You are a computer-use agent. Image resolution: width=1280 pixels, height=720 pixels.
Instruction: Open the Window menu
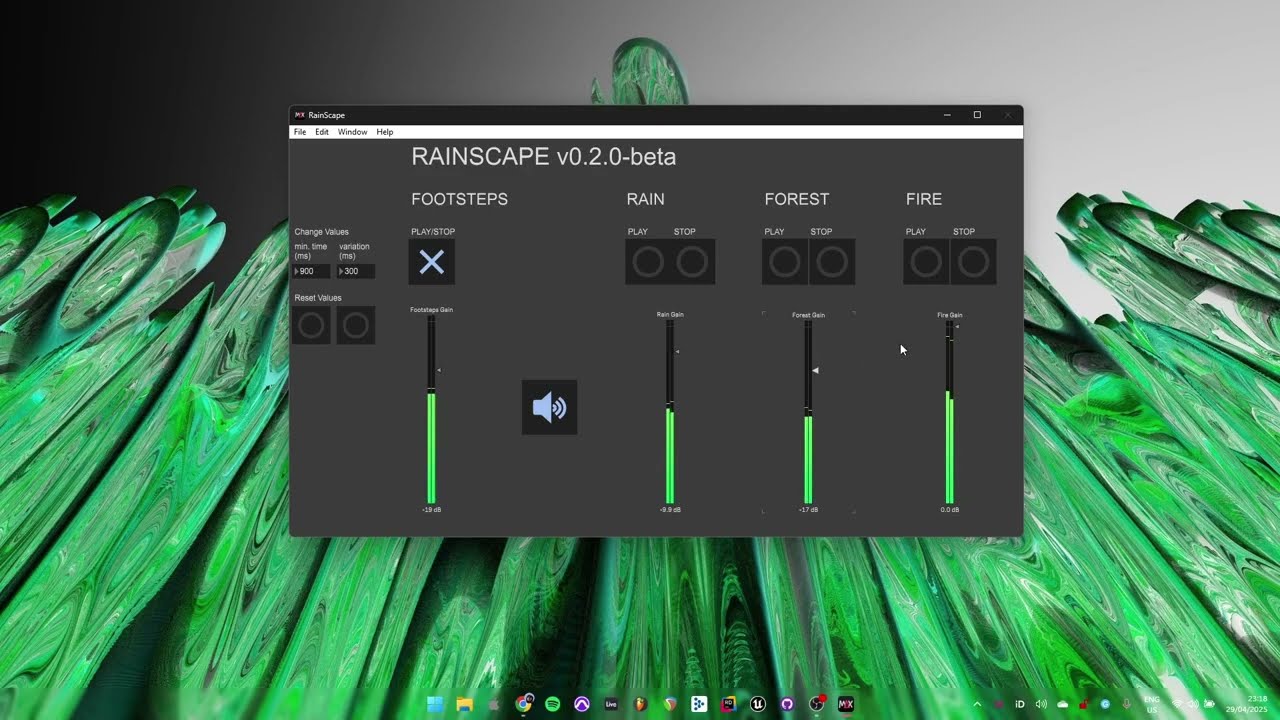click(352, 132)
